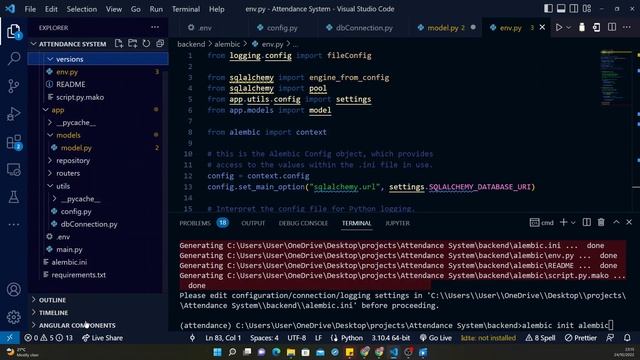Split the terminal panel
The image size is (640, 360).
(x=587, y=222)
